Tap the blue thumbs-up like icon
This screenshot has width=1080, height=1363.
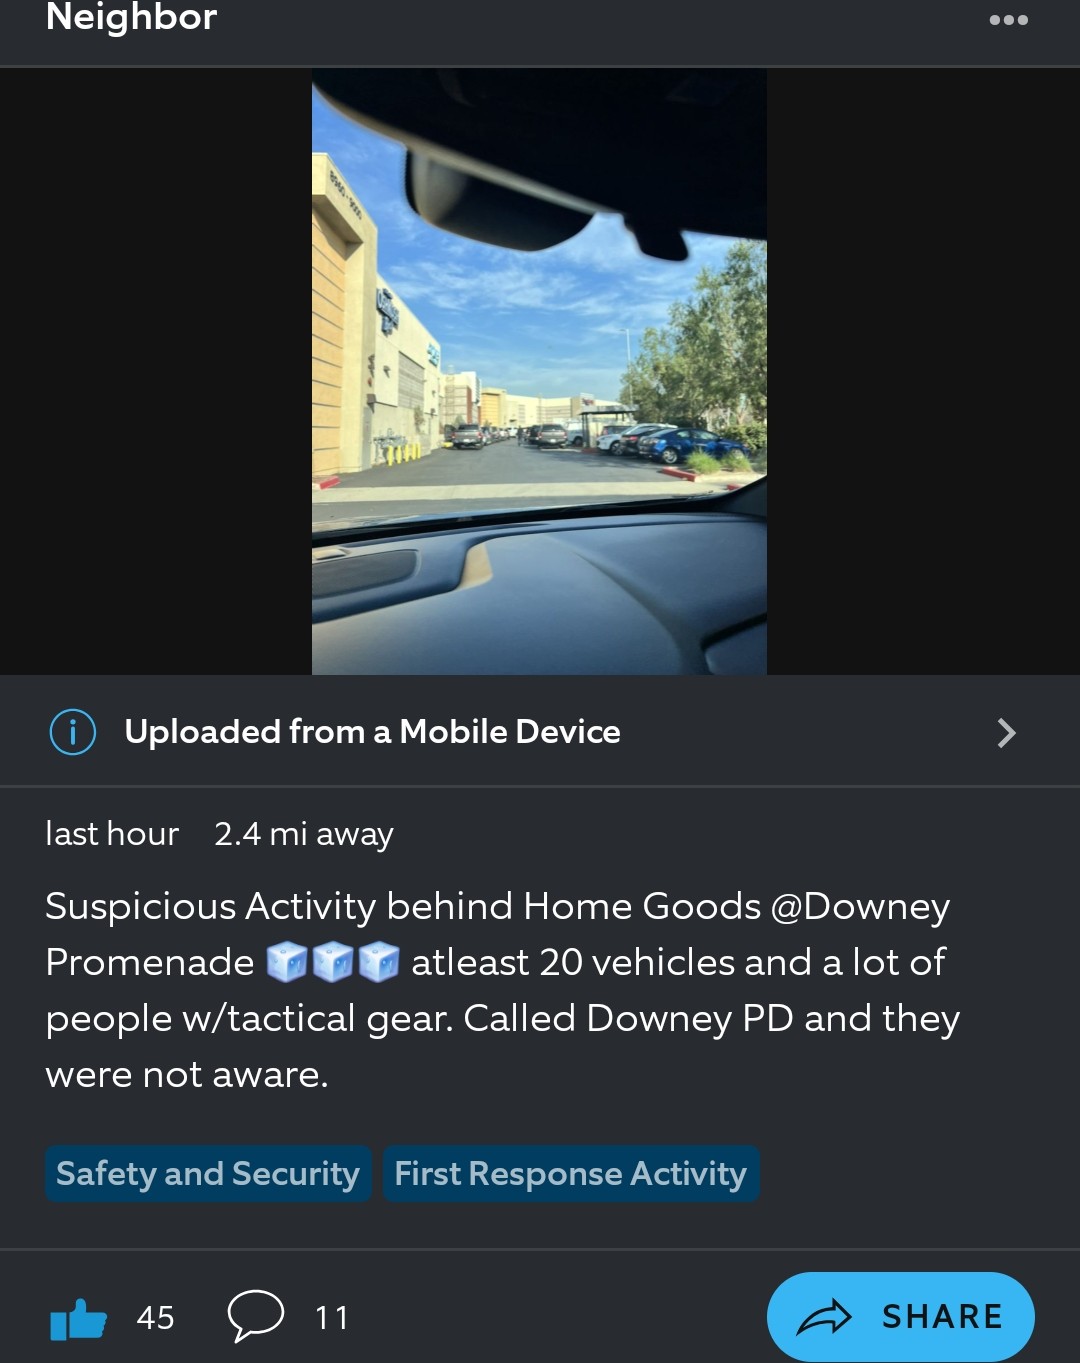78,1319
